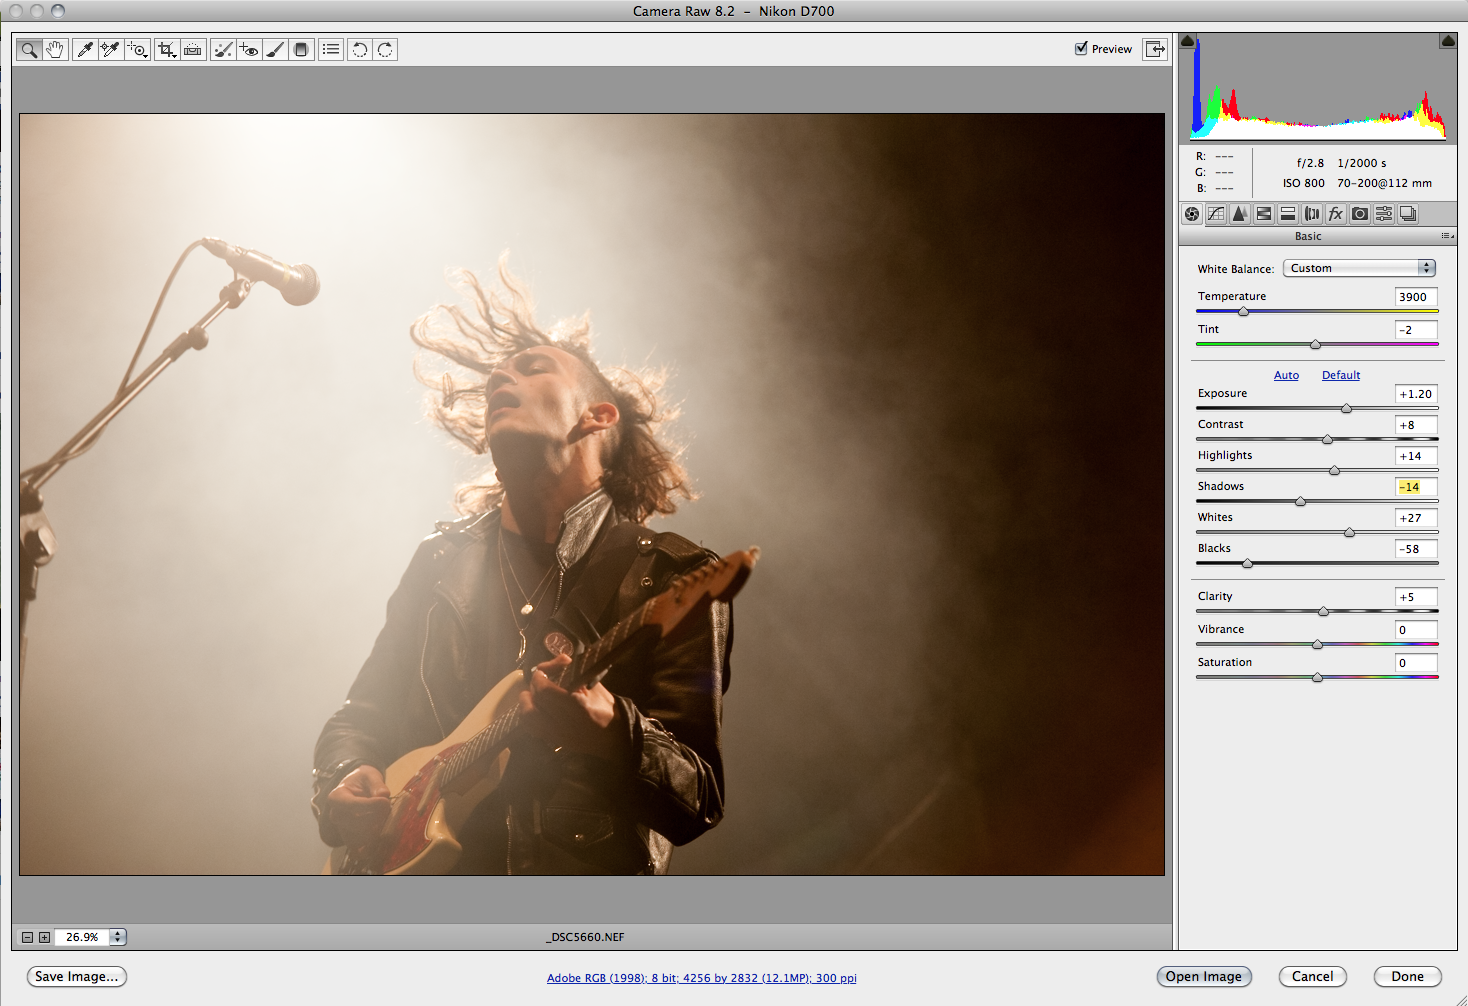Click the Tint value field -2
1468x1006 pixels.
pos(1416,330)
